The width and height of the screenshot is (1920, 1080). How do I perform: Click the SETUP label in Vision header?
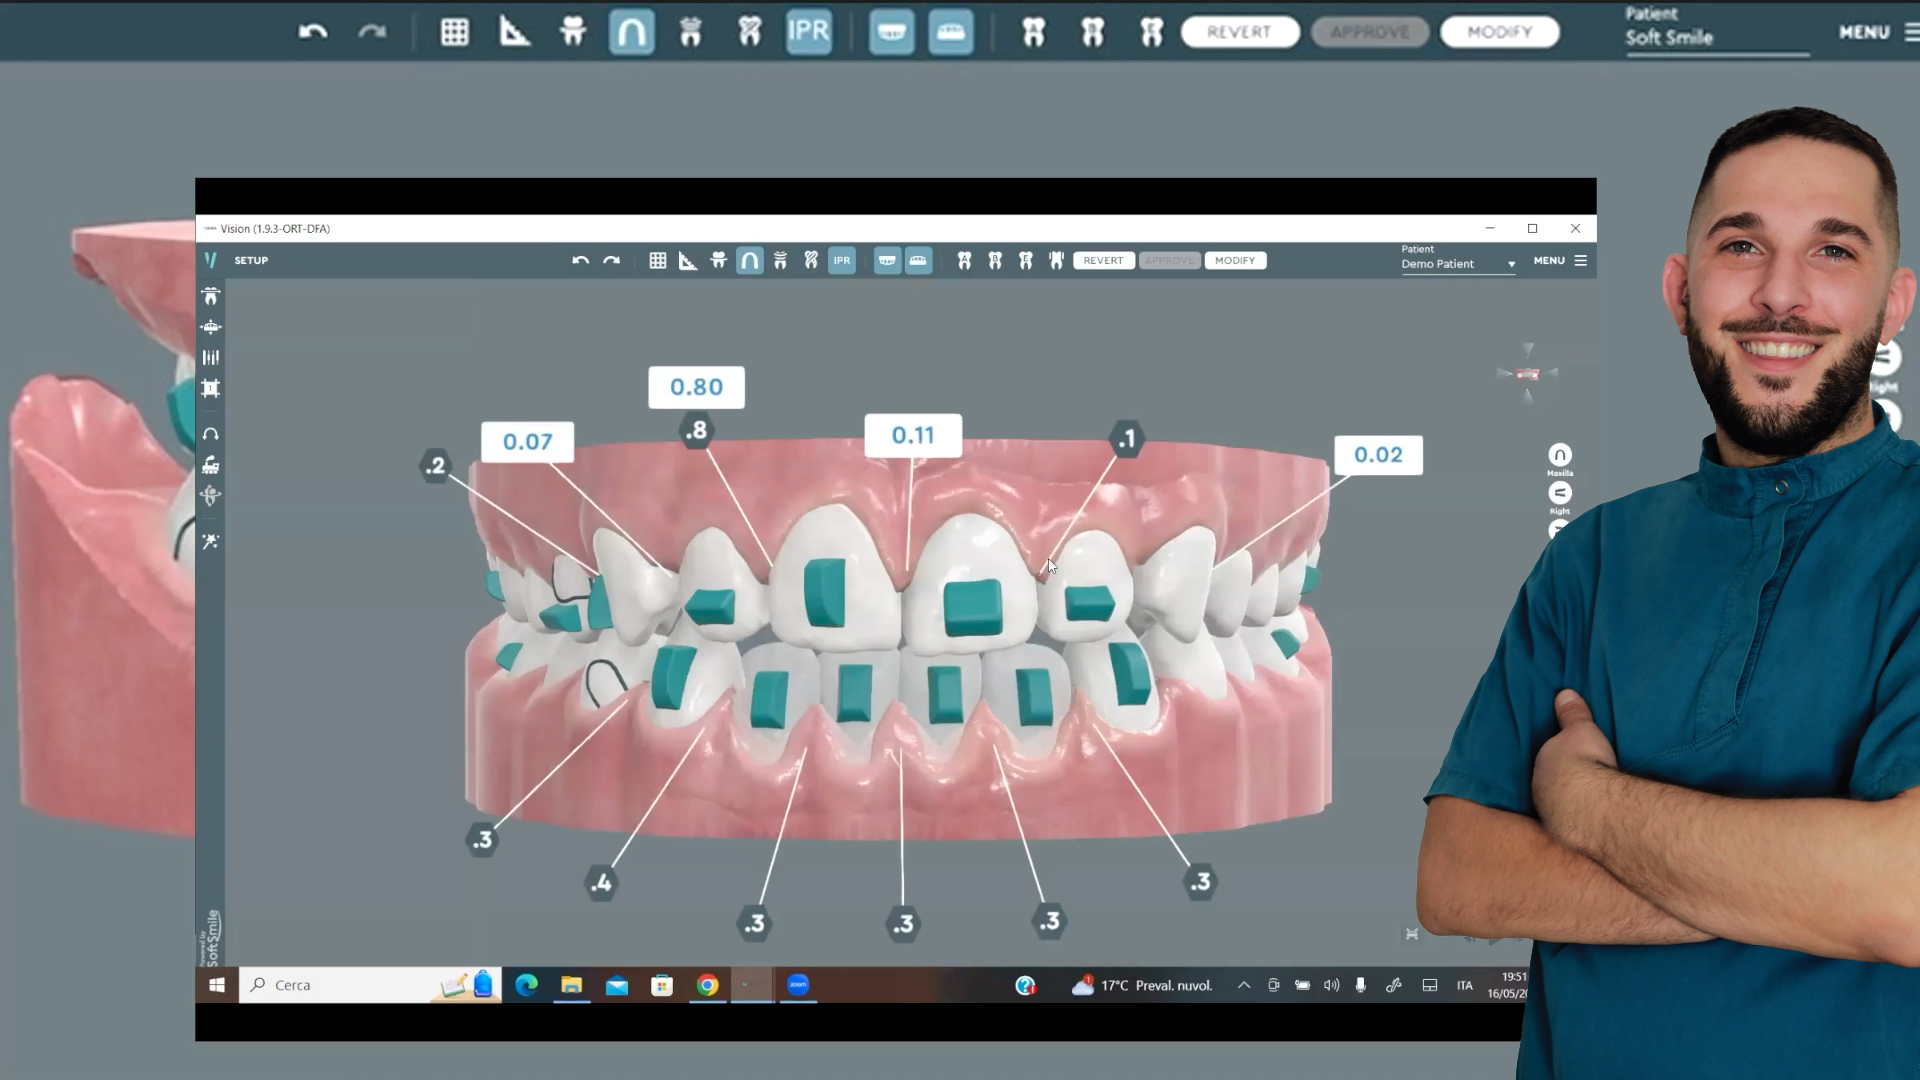click(x=251, y=260)
